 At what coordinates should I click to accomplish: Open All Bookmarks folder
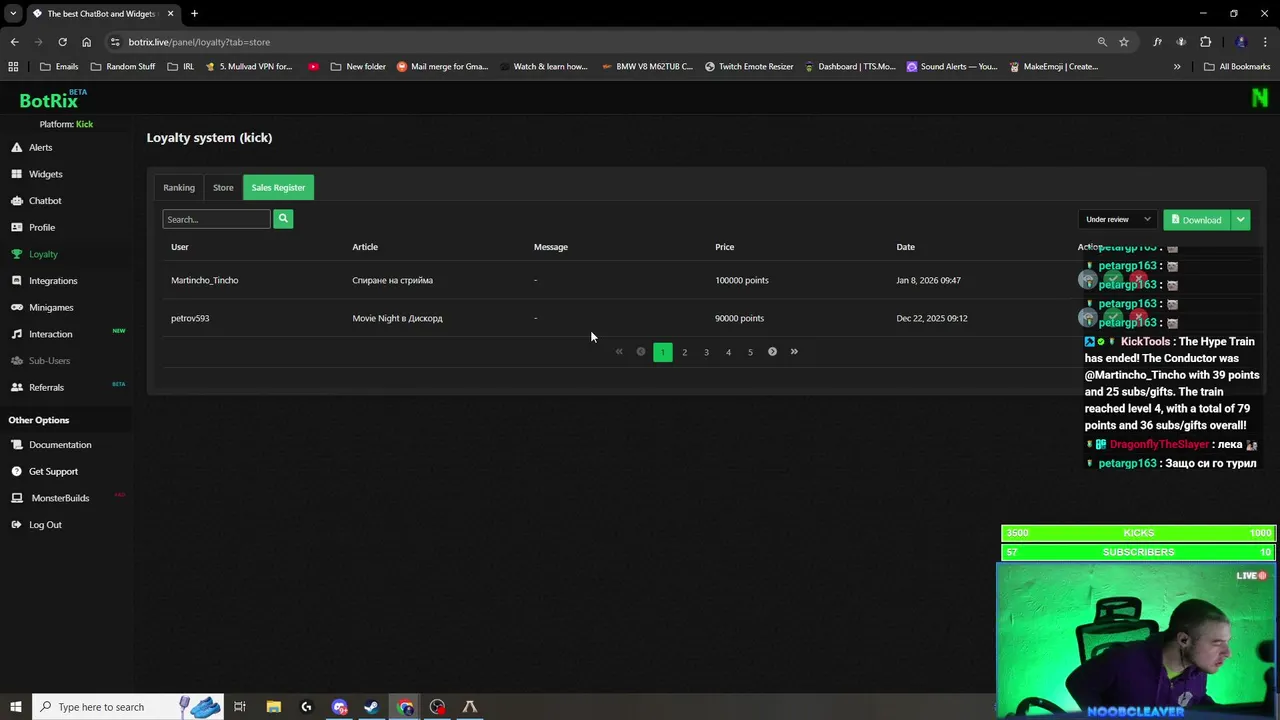[1237, 67]
